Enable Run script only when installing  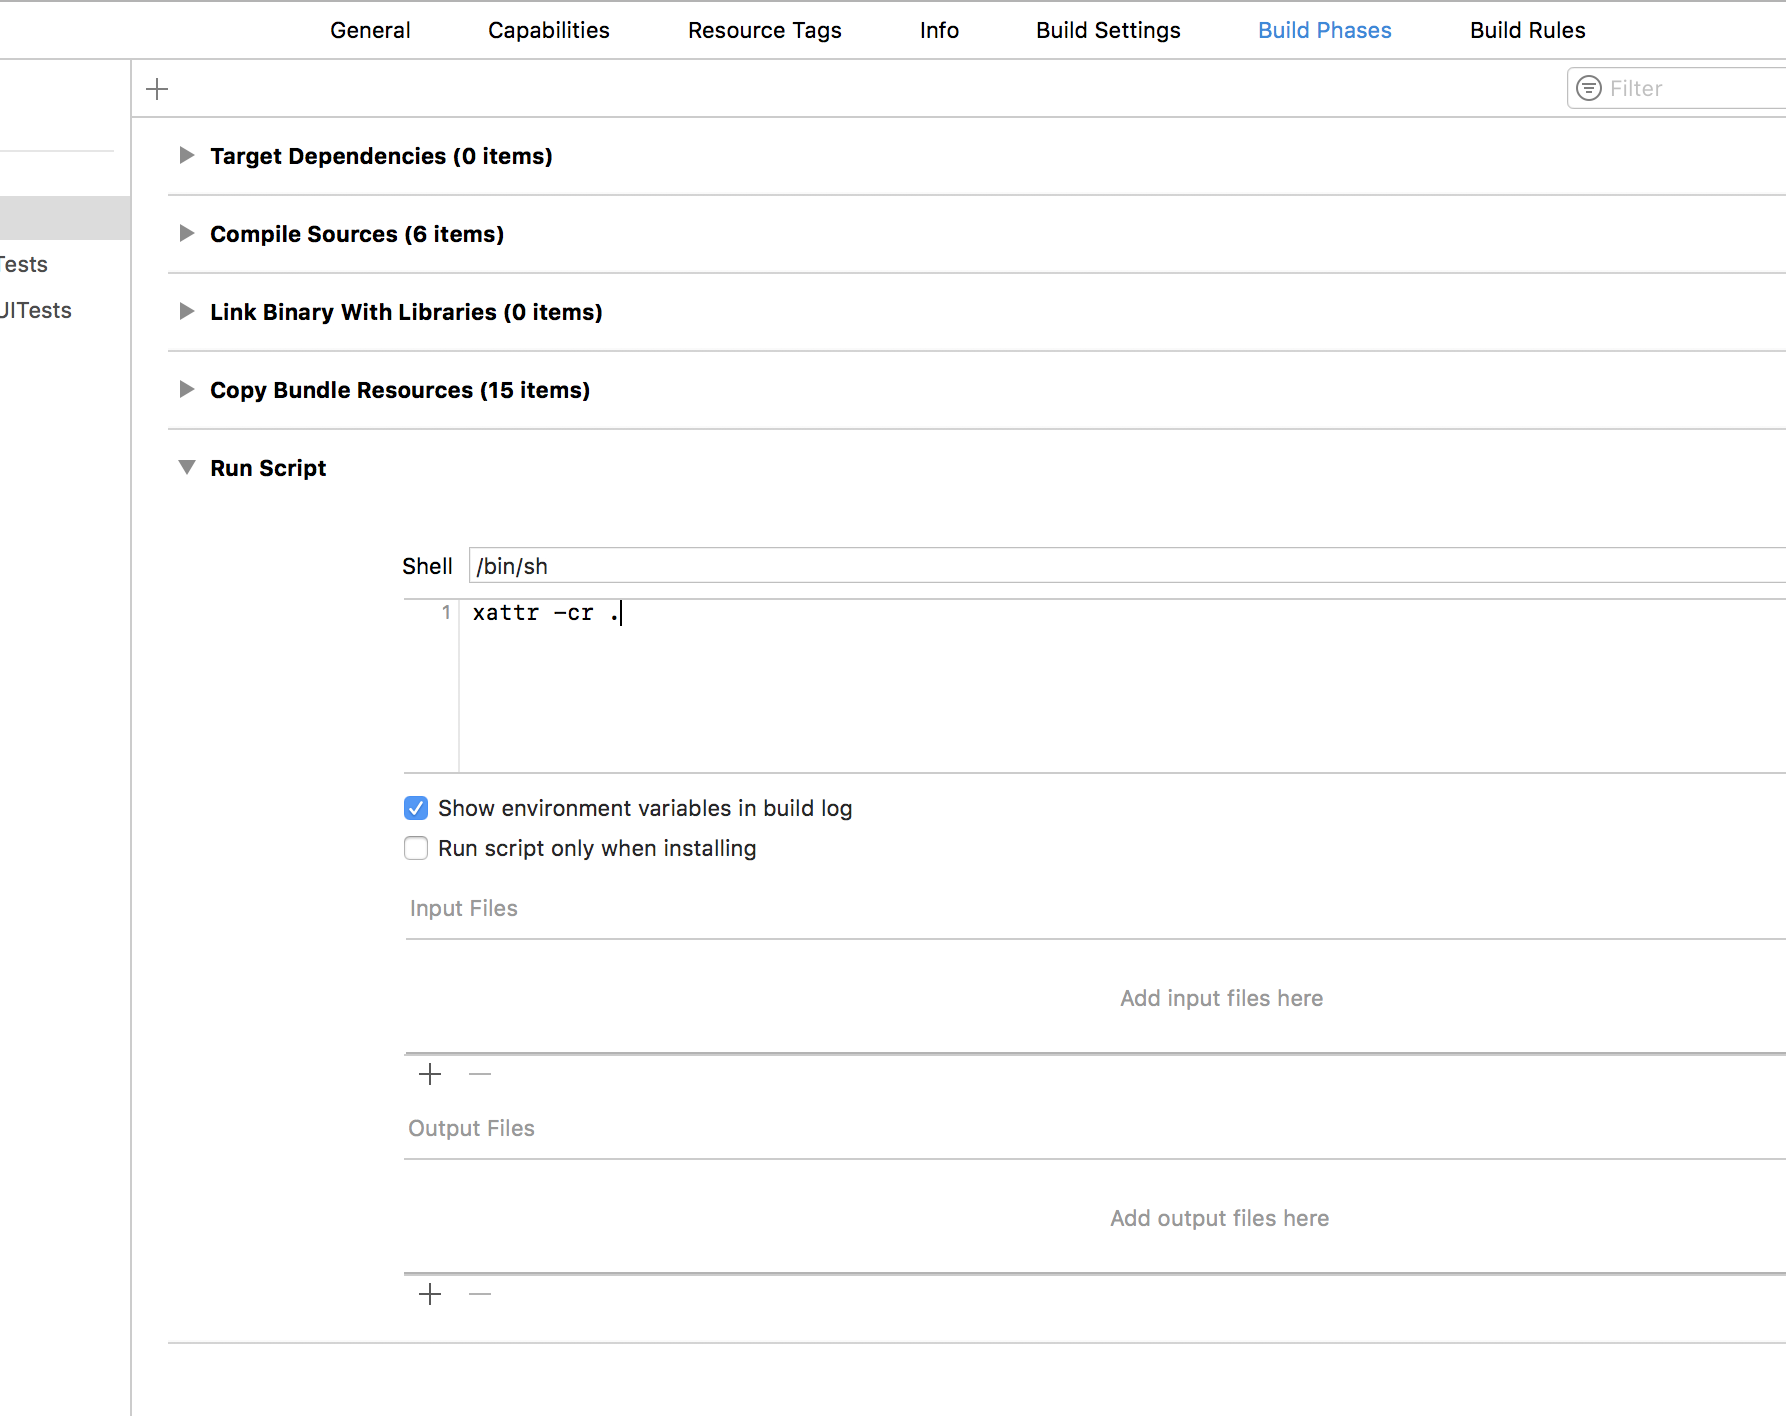[416, 848]
